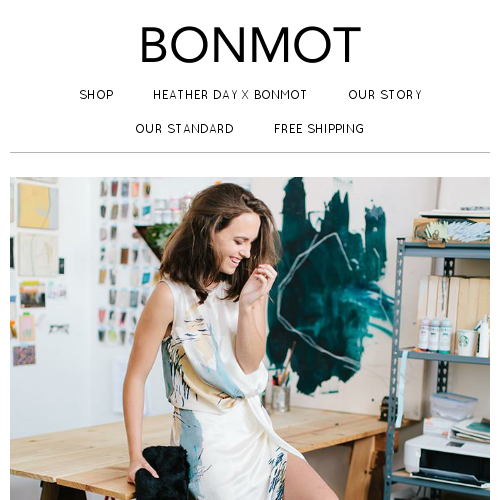
Task: Open the SHOP menu item
Action: coord(97,95)
